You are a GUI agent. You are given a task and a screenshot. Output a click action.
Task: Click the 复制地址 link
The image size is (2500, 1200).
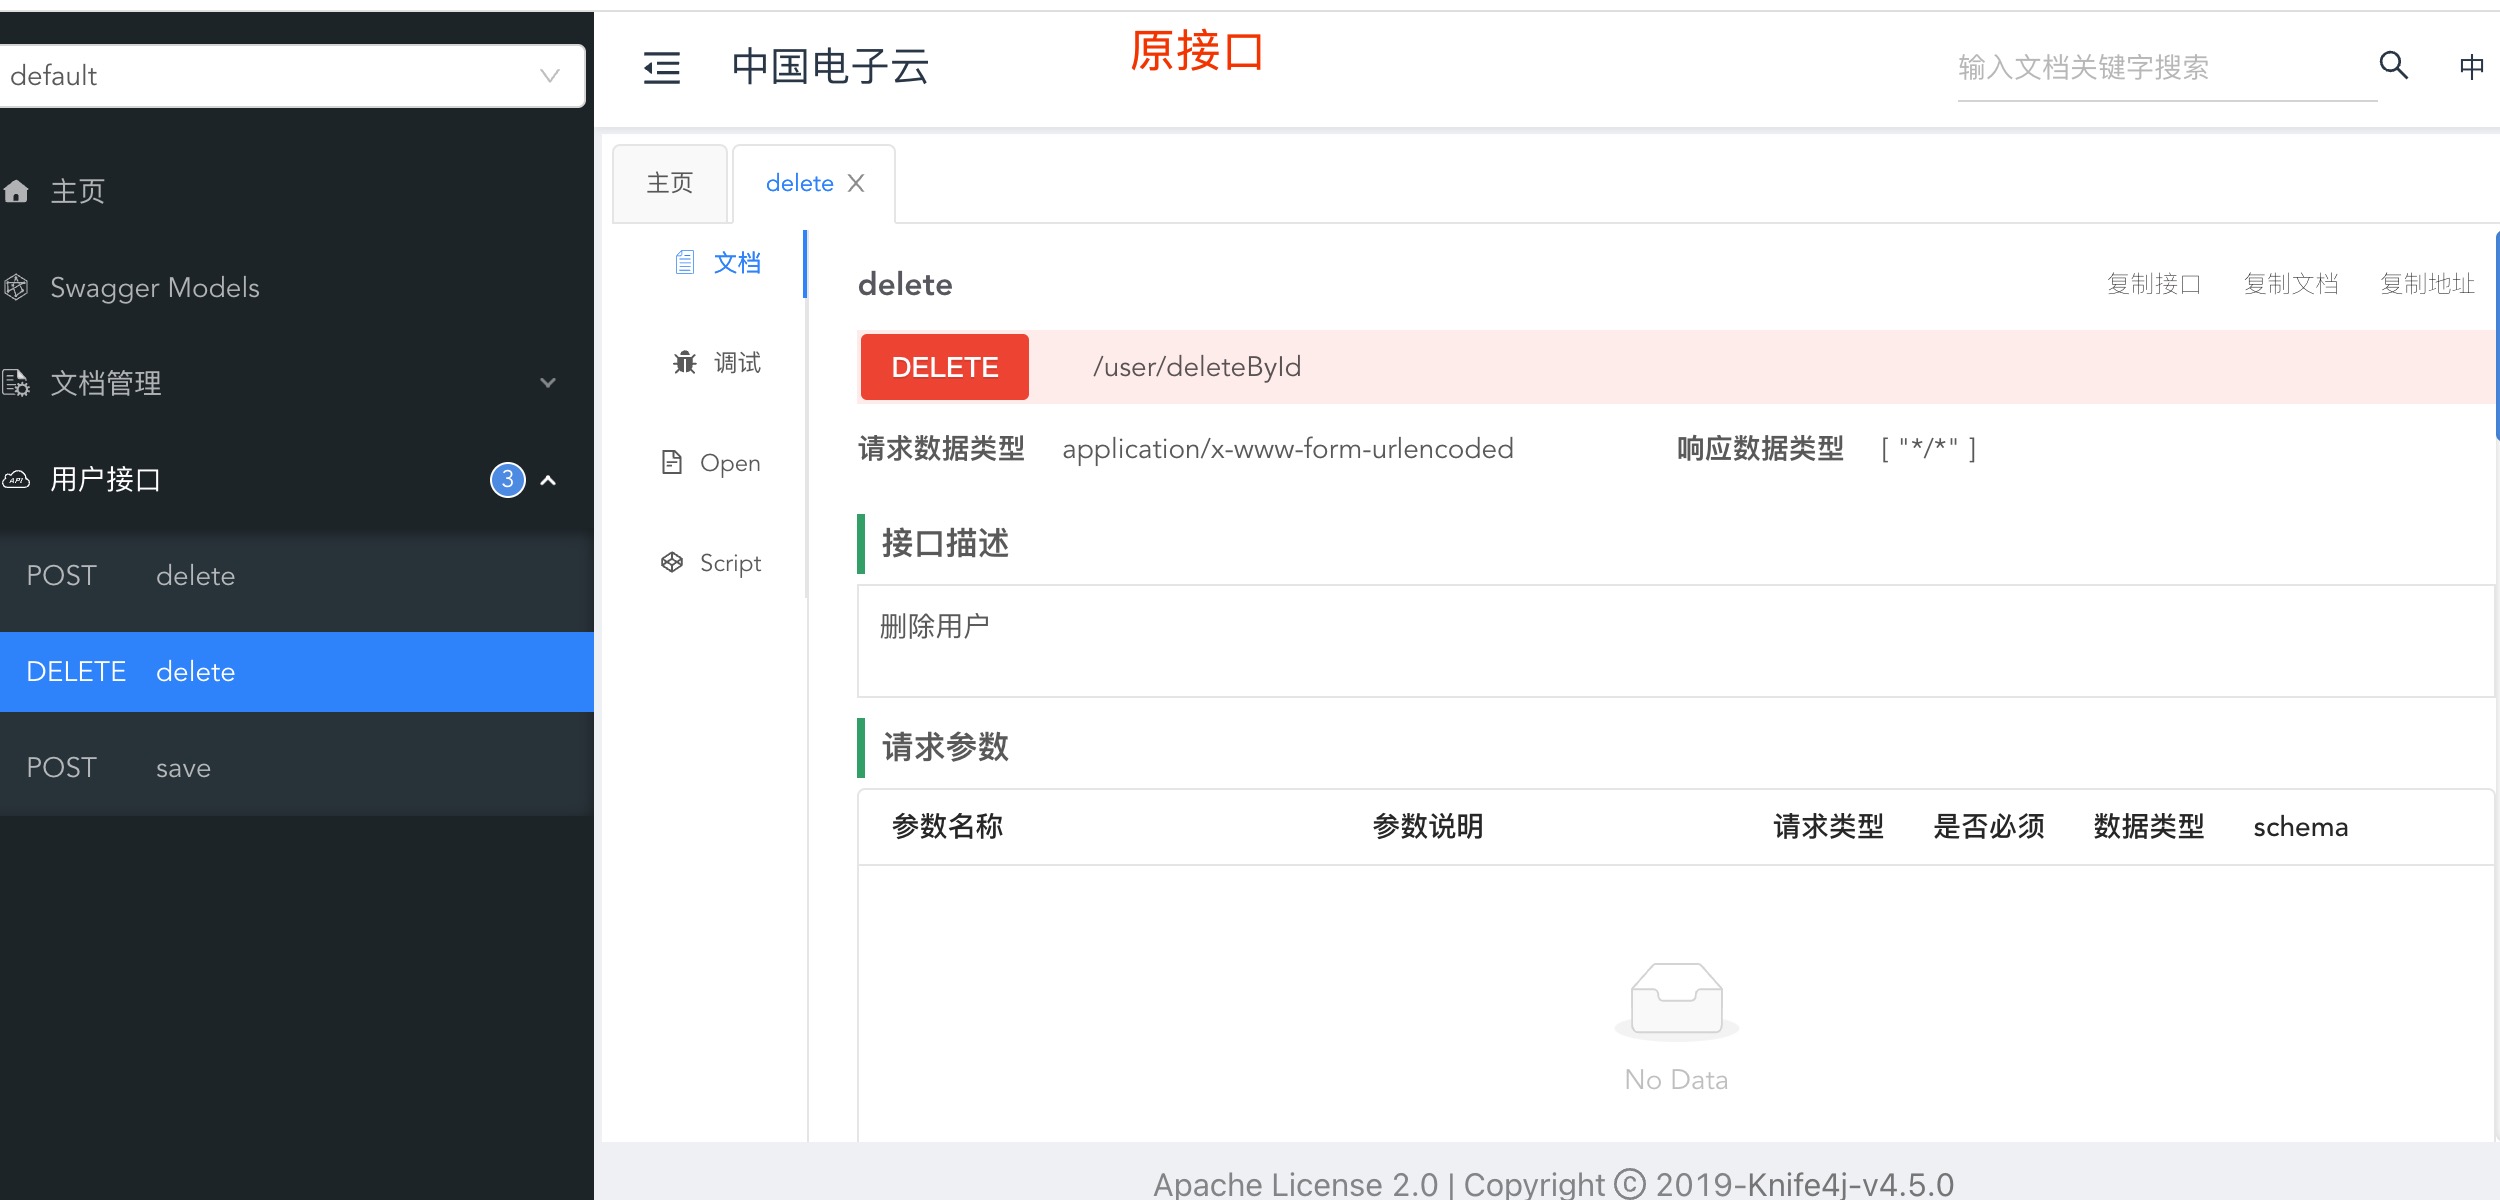[2427, 284]
